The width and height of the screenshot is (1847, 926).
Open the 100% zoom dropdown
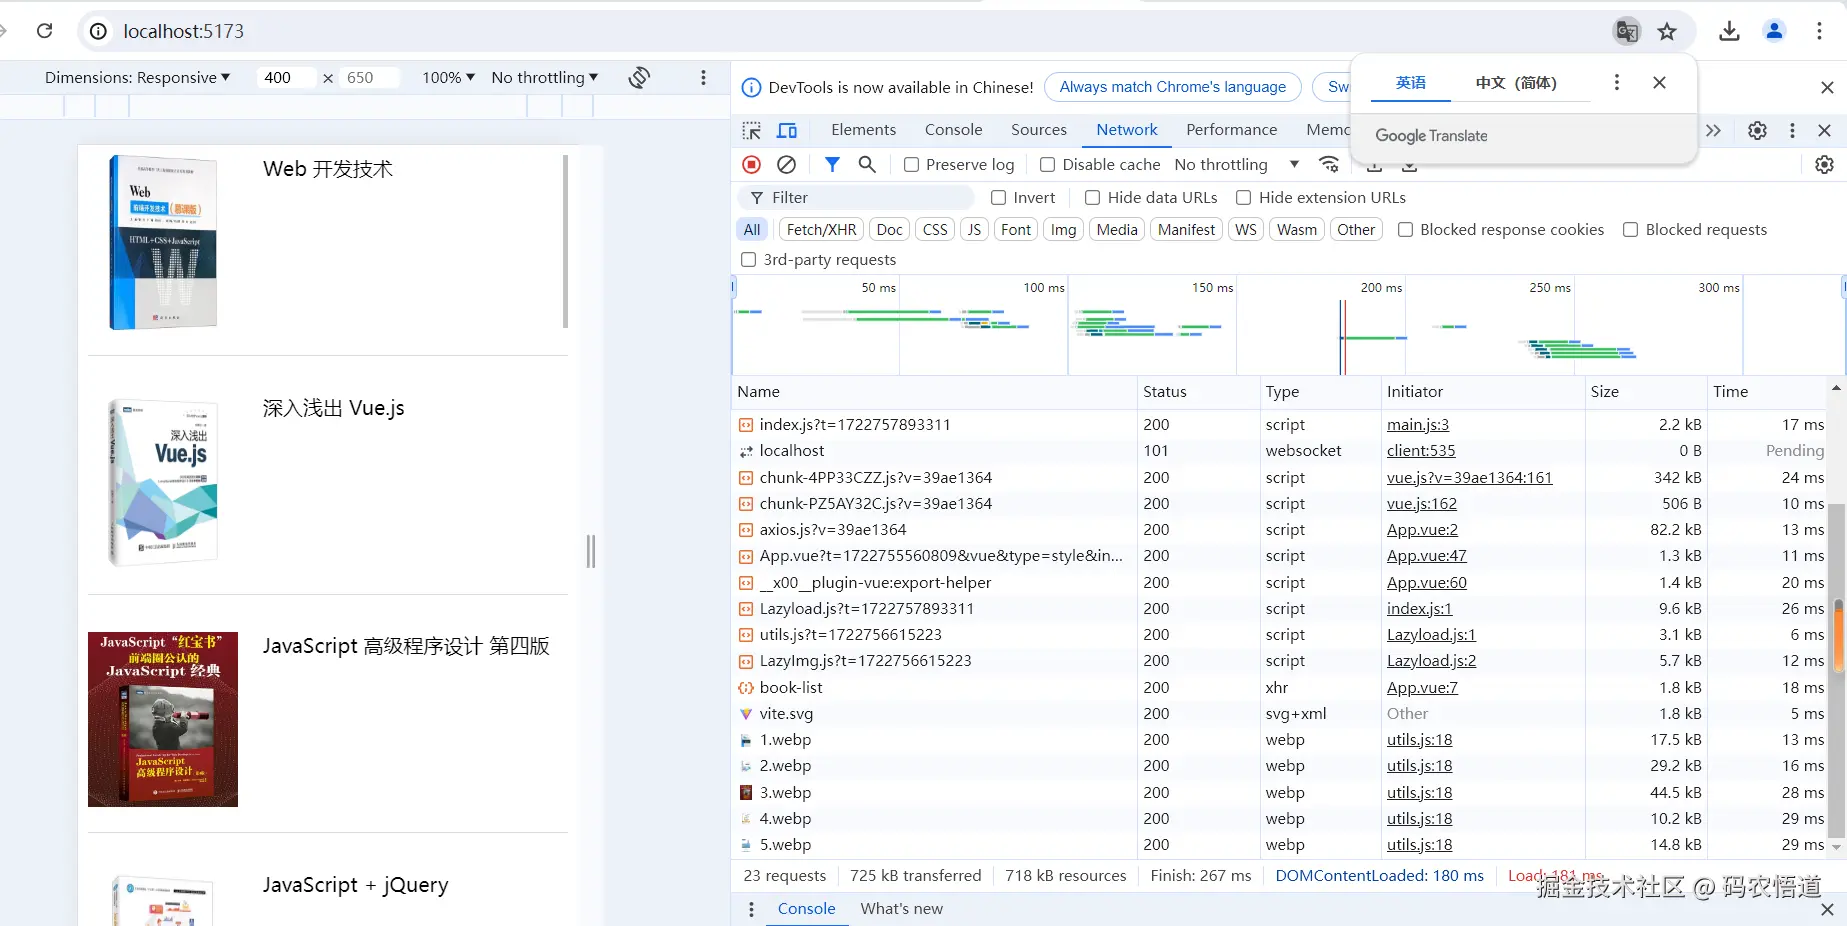448,77
